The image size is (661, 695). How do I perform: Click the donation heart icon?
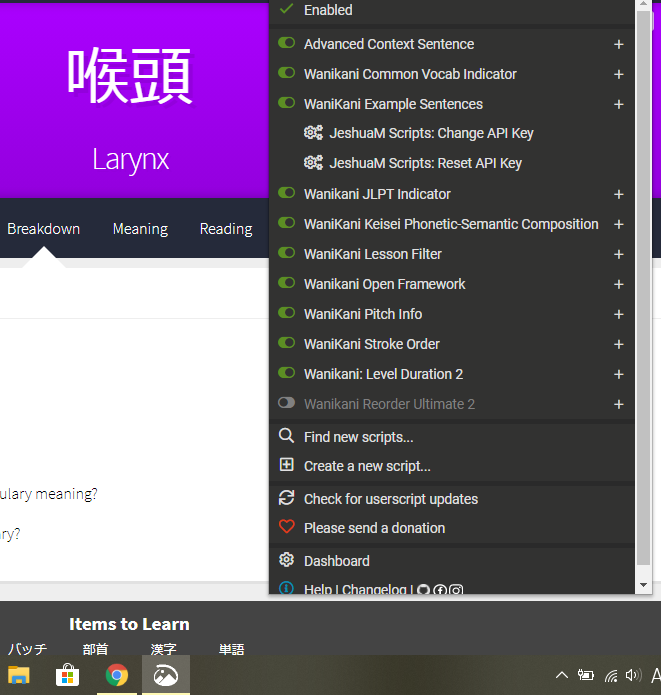[x=286, y=527]
